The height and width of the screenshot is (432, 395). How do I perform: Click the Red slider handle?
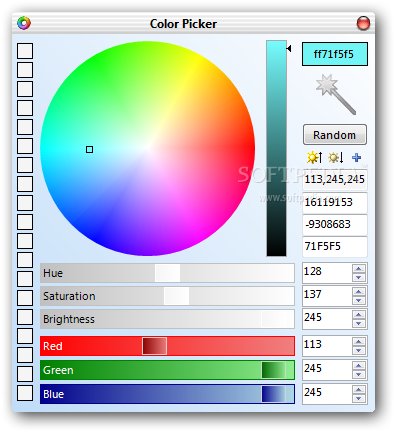(x=154, y=346)
